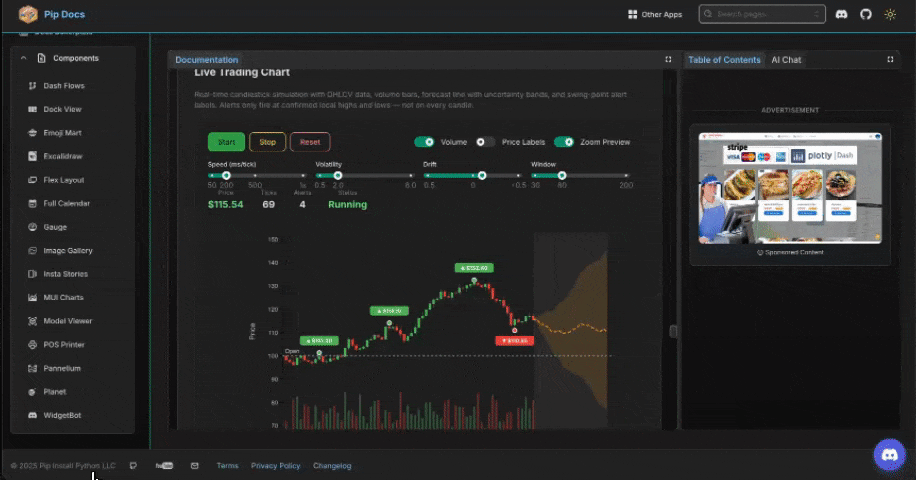This screenshot has width=916, height=480.
Task: Open the floating Discord chat button
Action: 889,454
